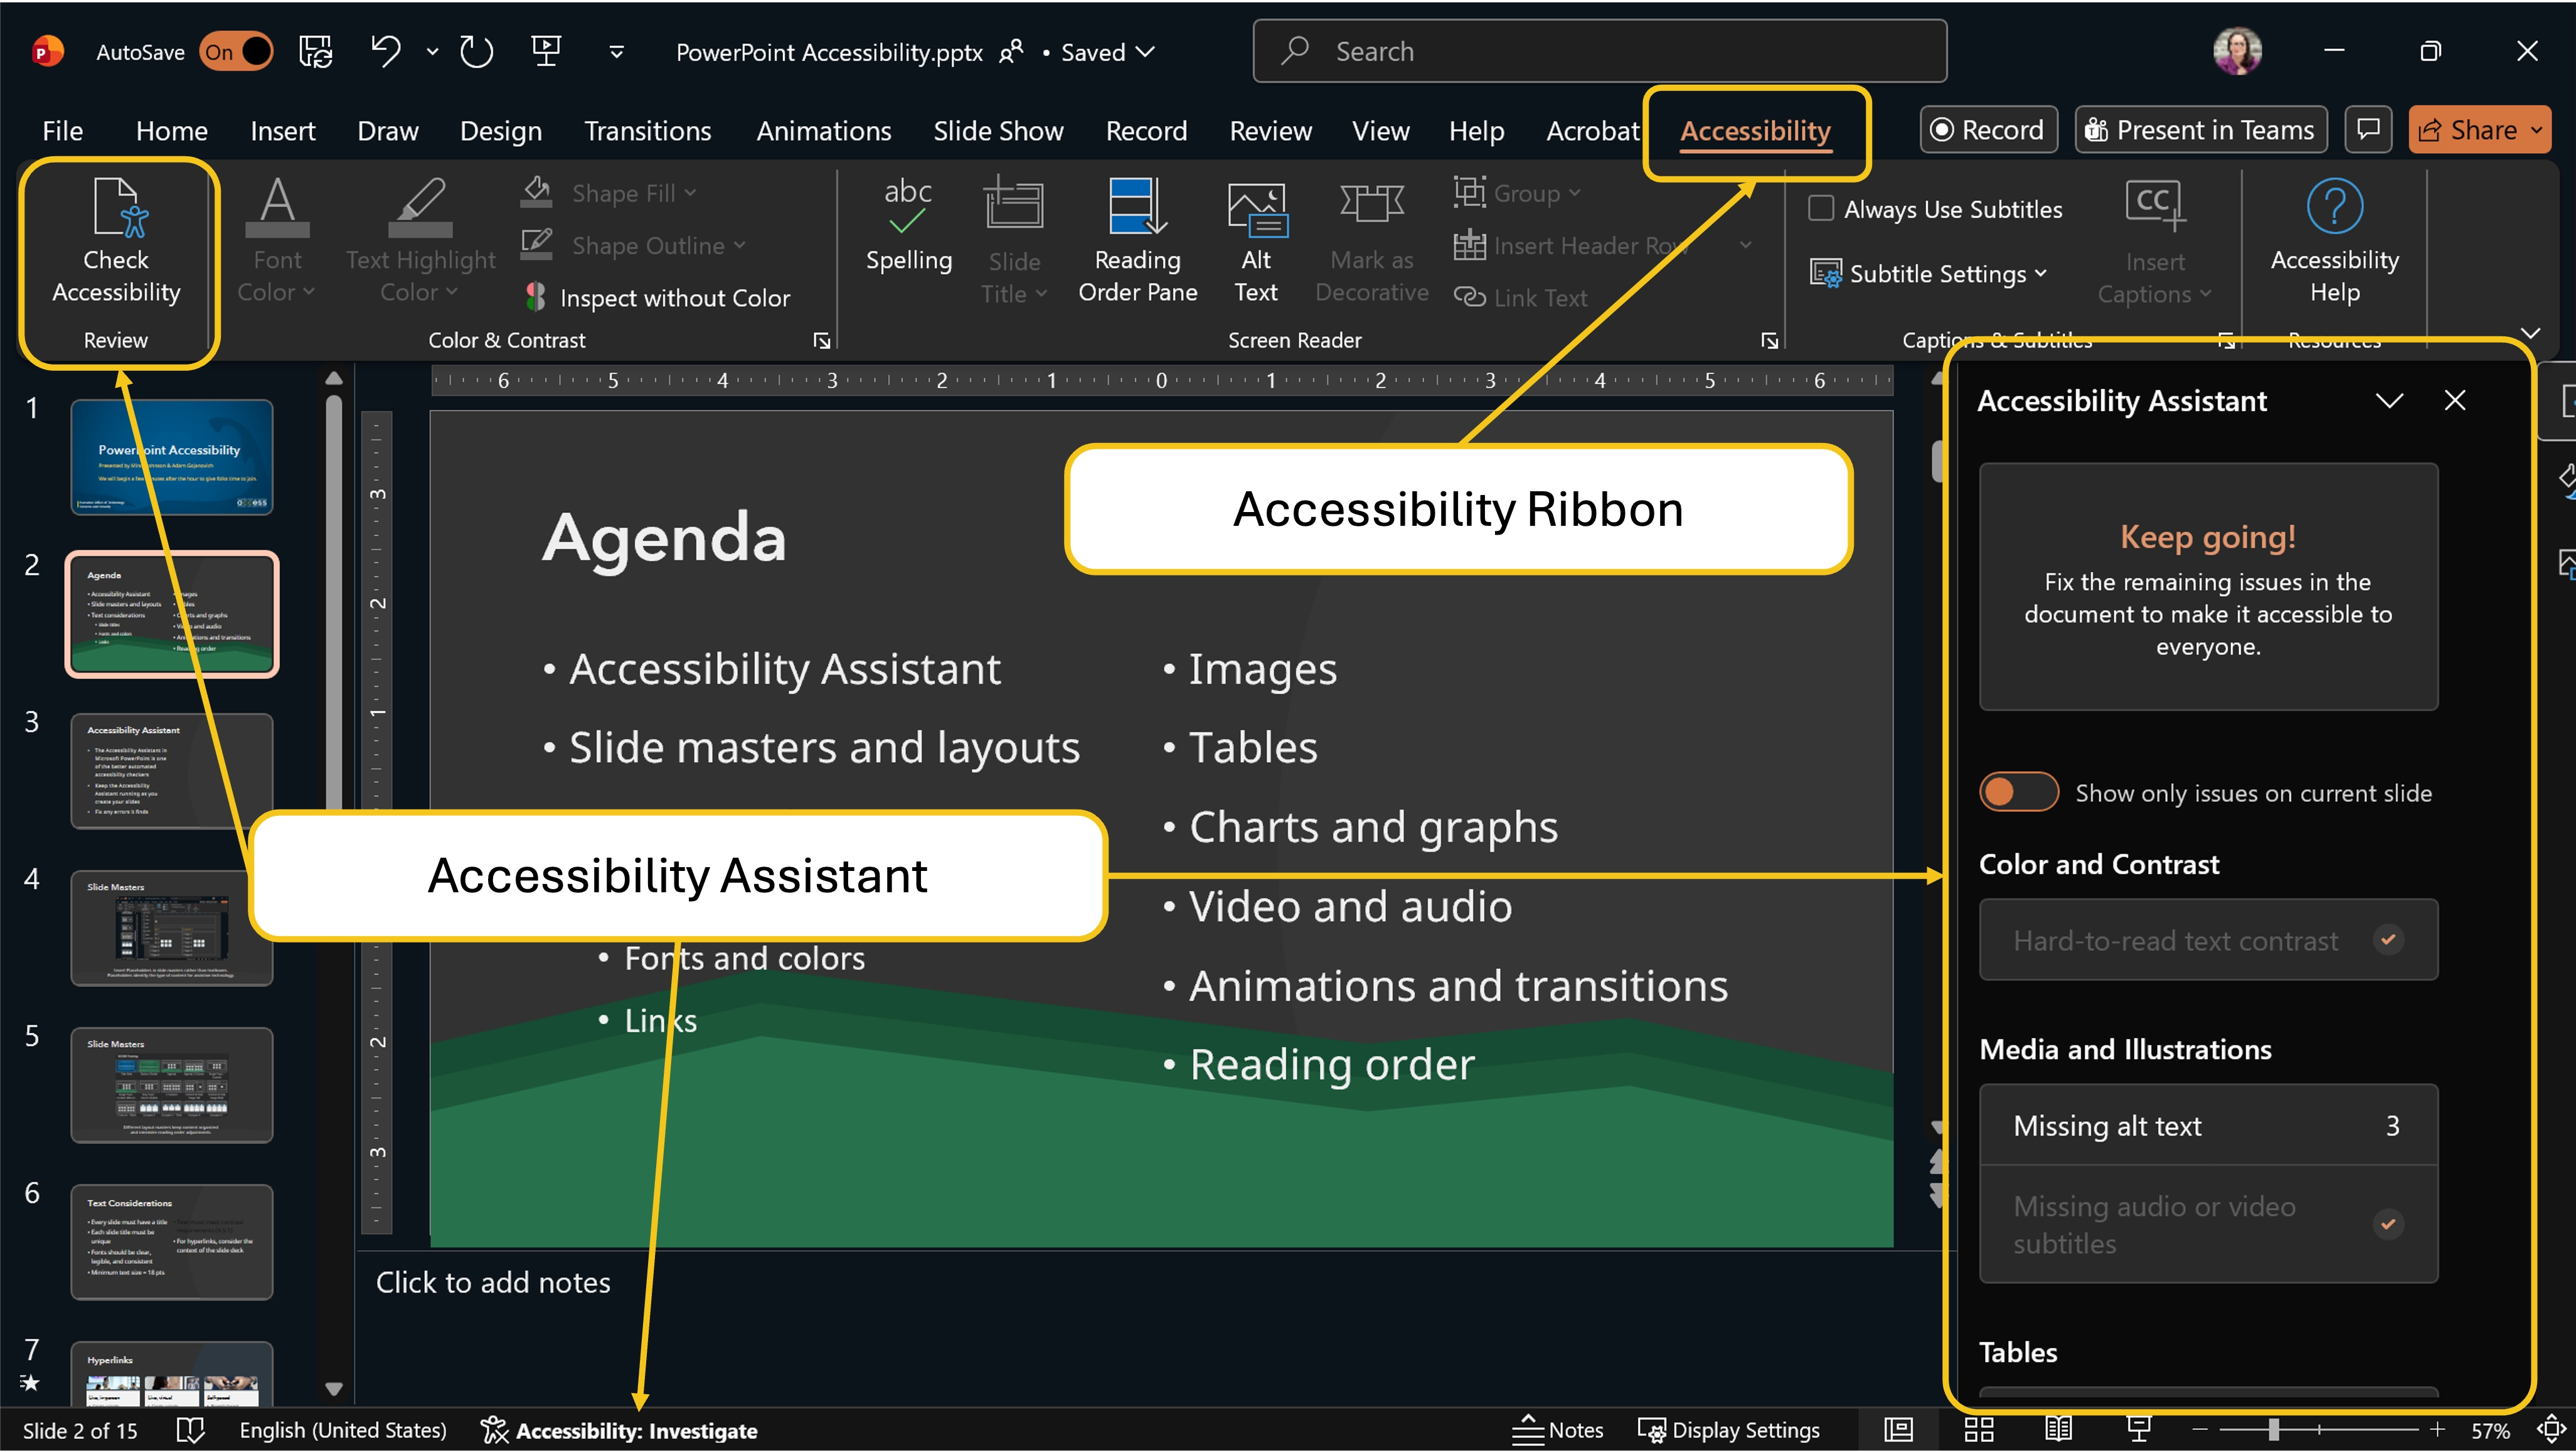Open the Screen Reader dialog launcher

pyautogui.click(x=1769, y=341)
